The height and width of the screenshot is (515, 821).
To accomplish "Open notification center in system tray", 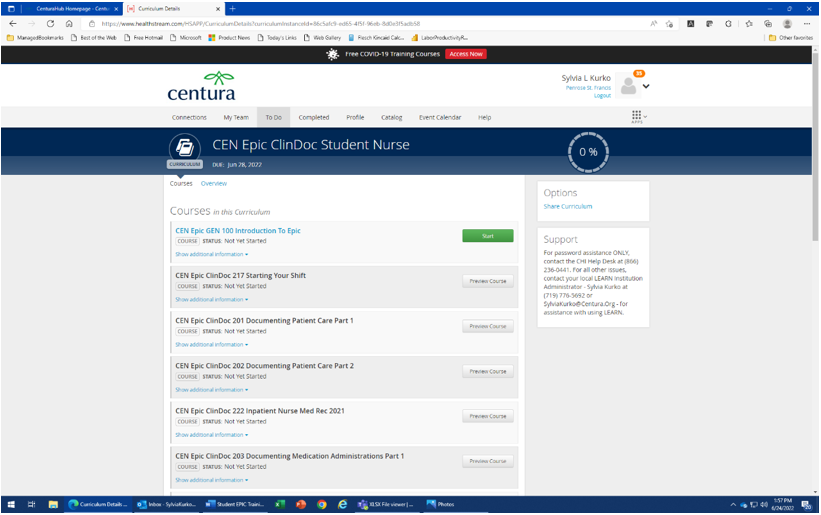I will 806,505.
